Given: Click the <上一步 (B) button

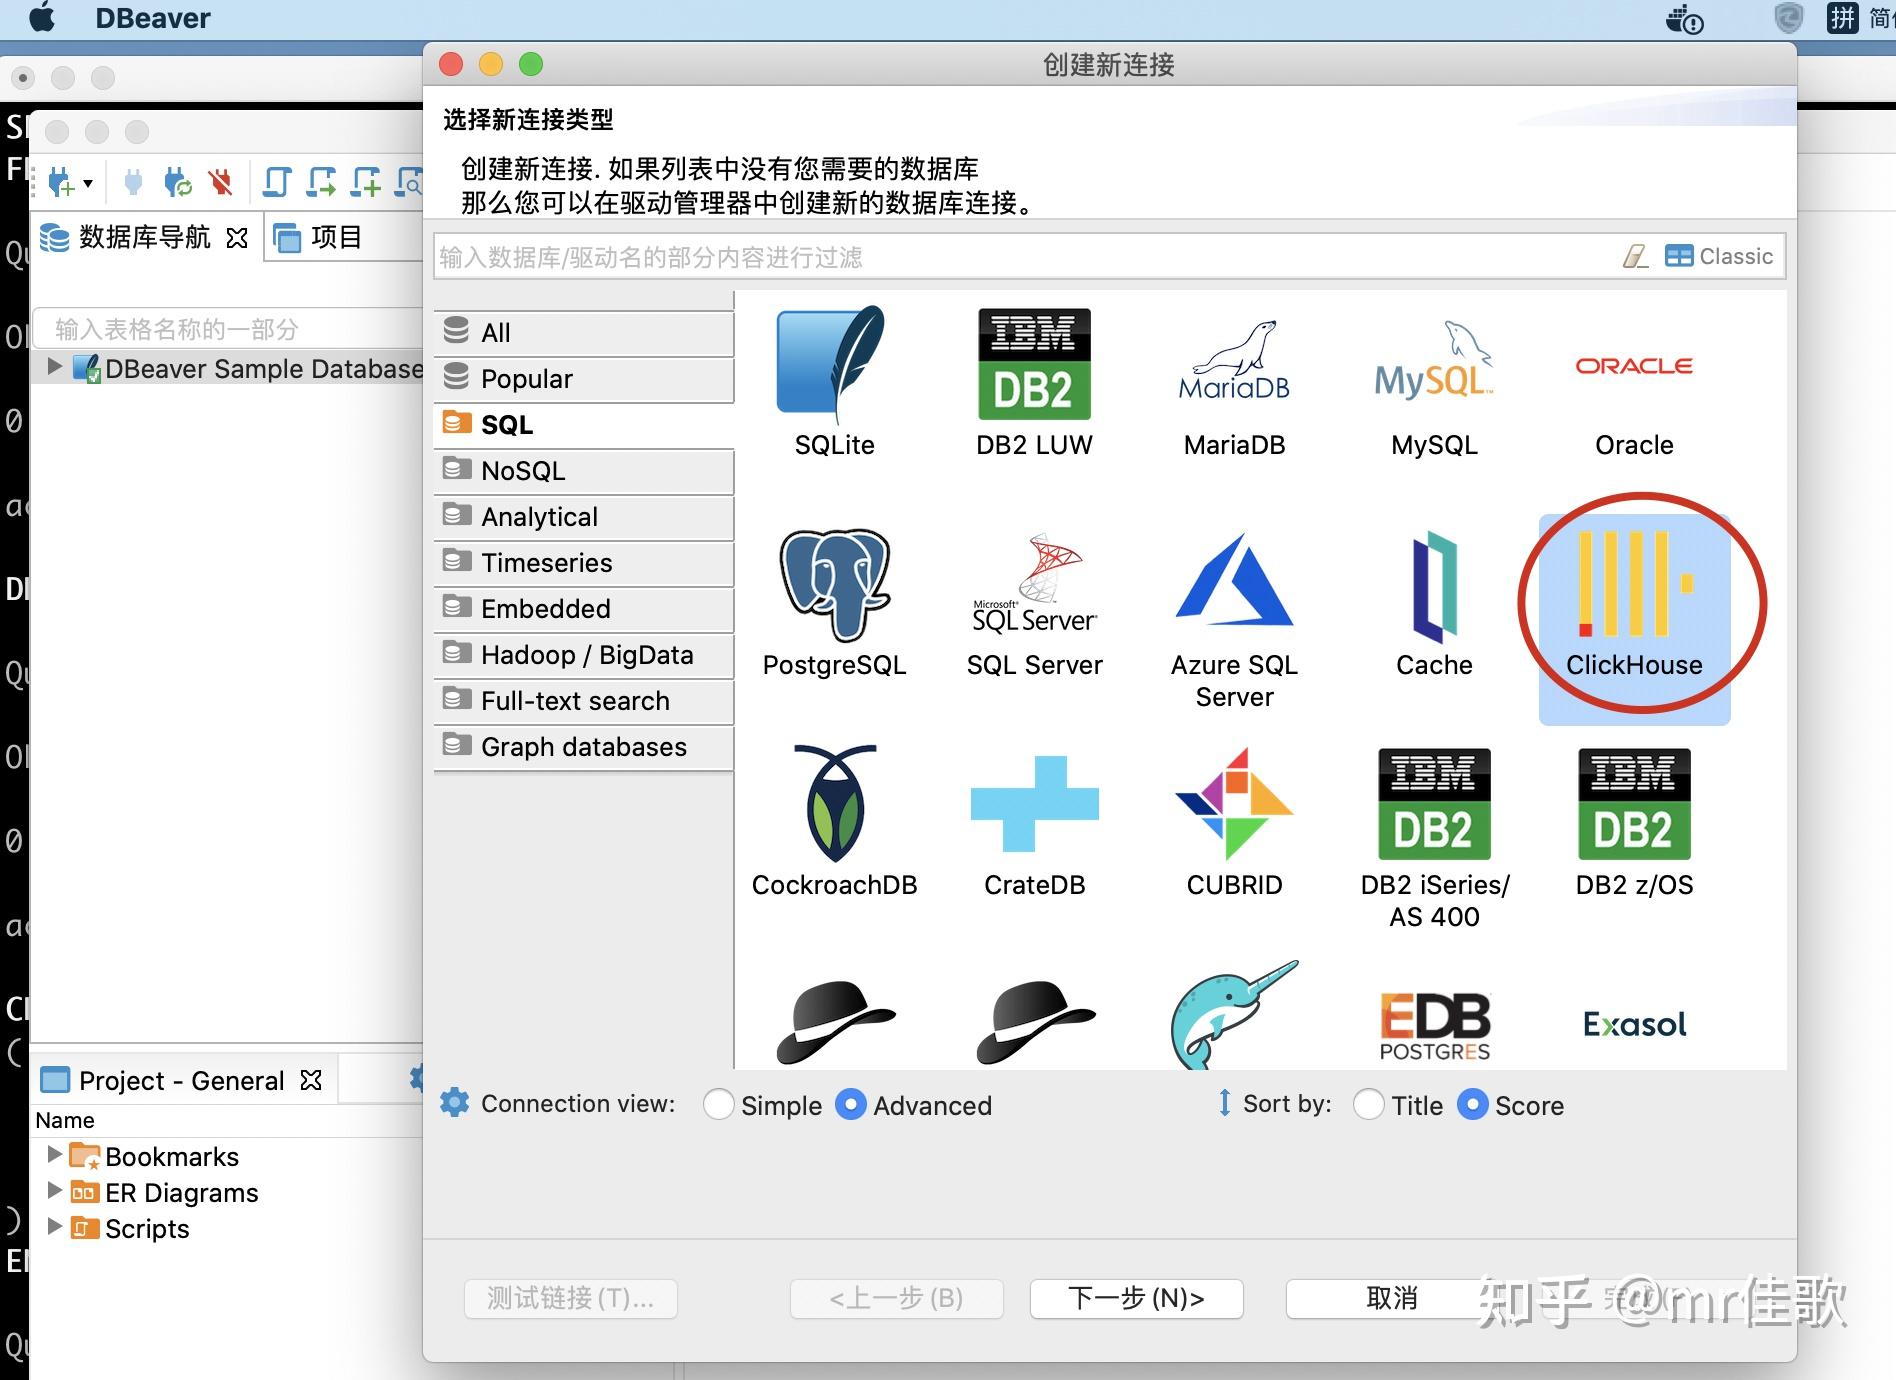Looking at the screenshot, I should pyautogui.click(x=896, y=1298).
